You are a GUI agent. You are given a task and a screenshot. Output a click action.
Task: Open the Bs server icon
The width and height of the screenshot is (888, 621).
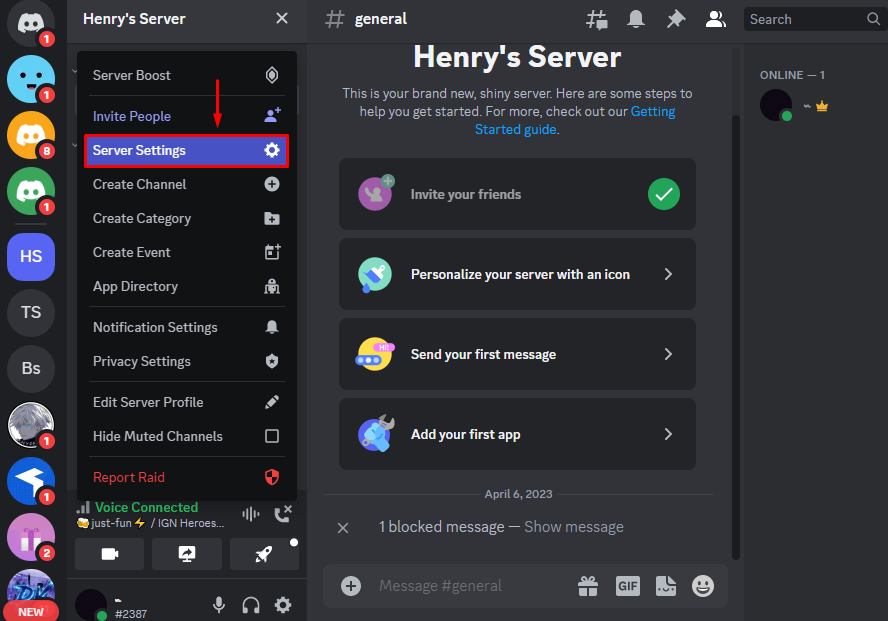[x=31, y=369]
